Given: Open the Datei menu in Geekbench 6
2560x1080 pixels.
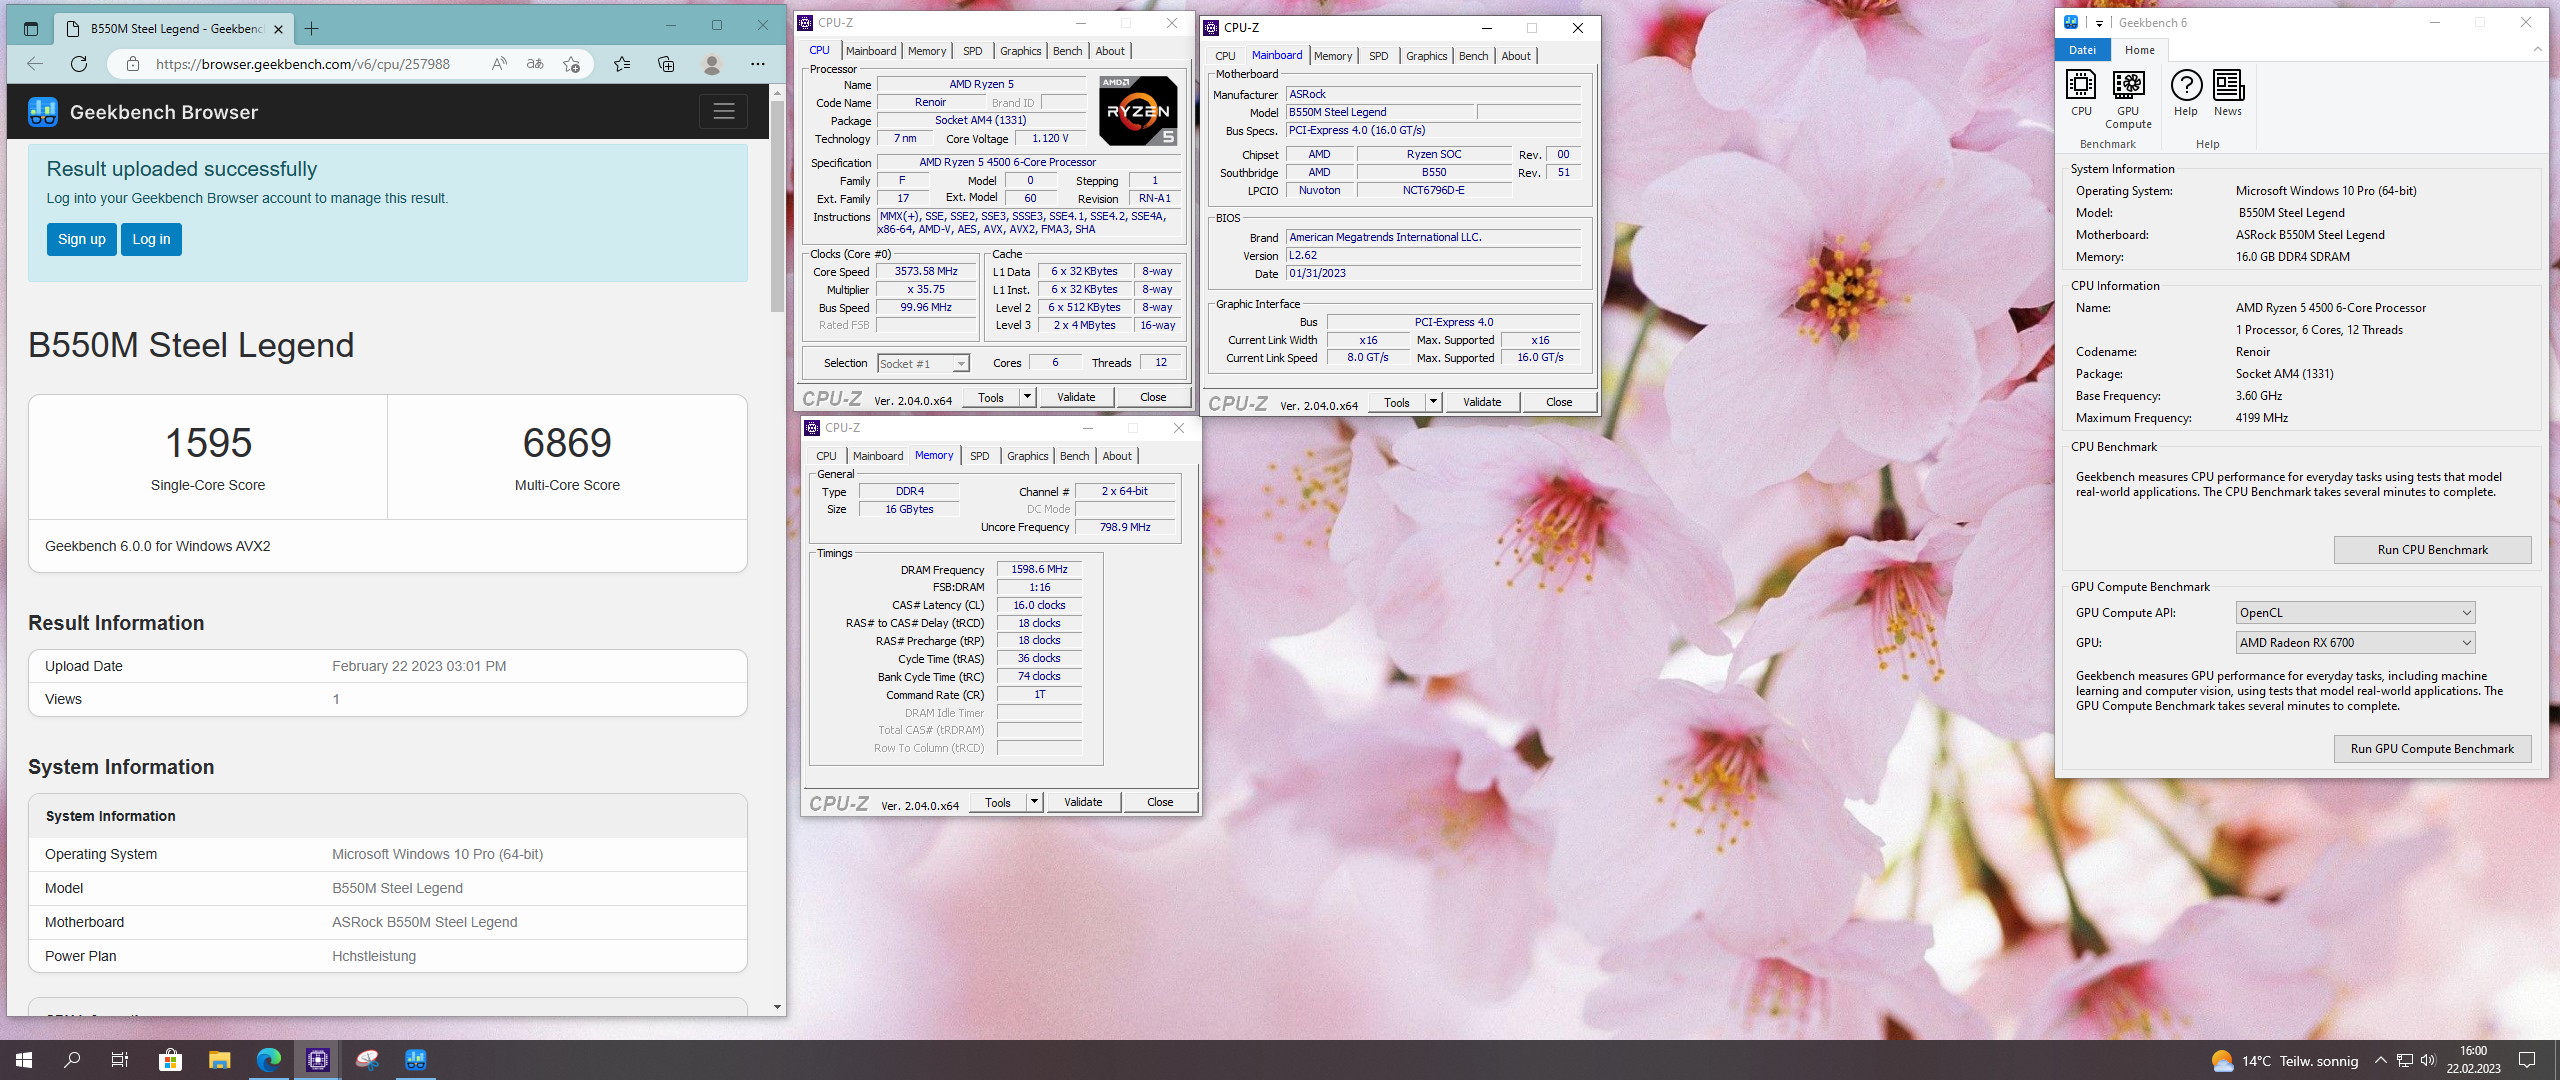Looking at the screenshot, I should [2082, 50].
